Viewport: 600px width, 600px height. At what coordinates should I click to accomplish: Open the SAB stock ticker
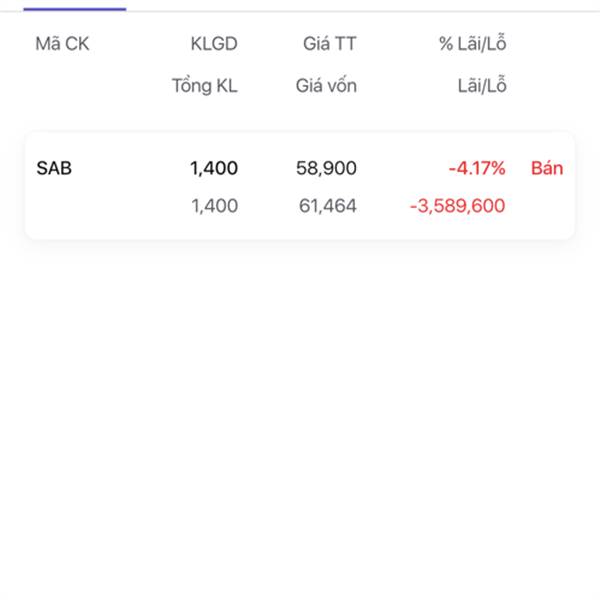click(54, 168)
